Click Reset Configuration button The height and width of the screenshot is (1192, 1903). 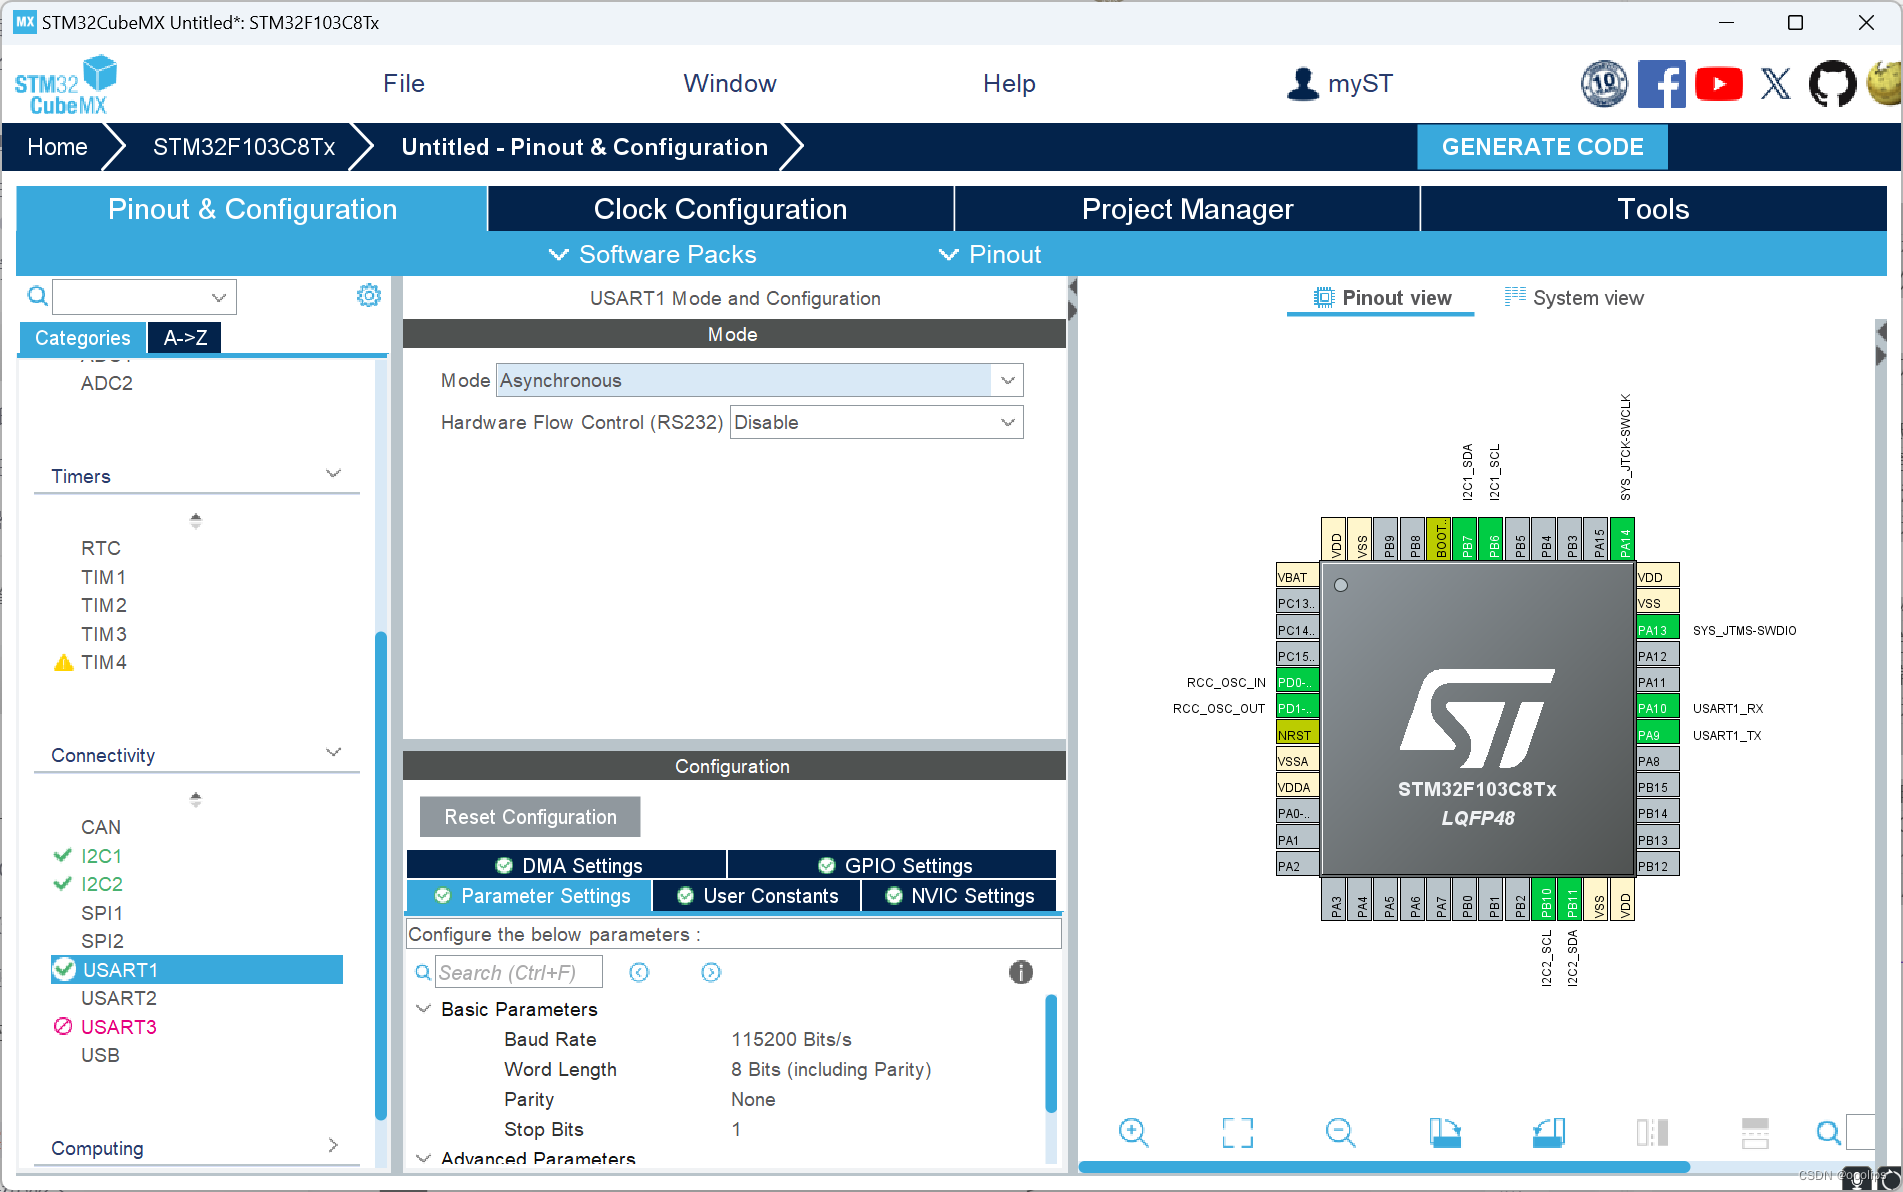530,817
